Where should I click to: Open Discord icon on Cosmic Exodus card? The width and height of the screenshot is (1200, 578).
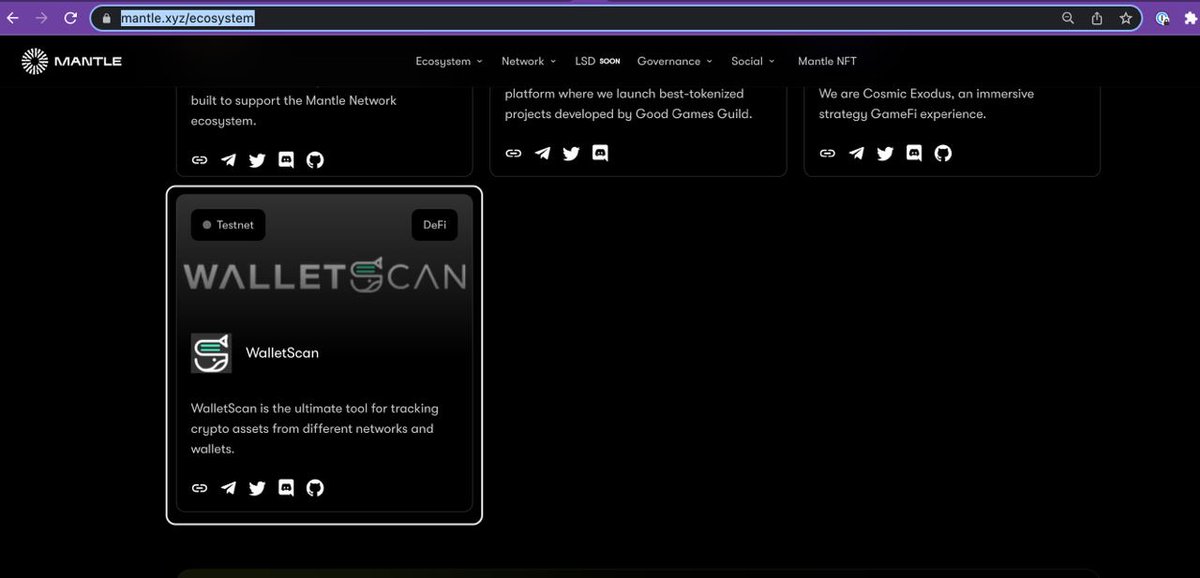click(914, 153)
